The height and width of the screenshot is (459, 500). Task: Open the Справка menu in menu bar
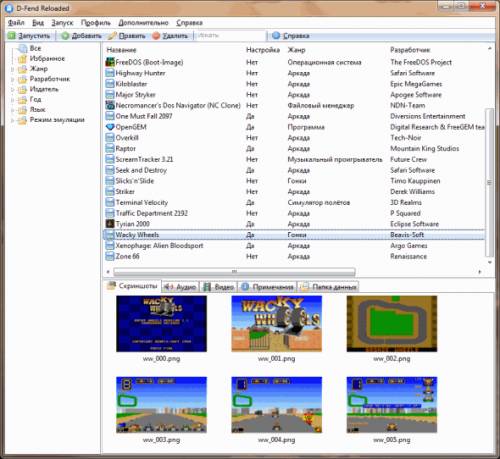tap(189, 23)
